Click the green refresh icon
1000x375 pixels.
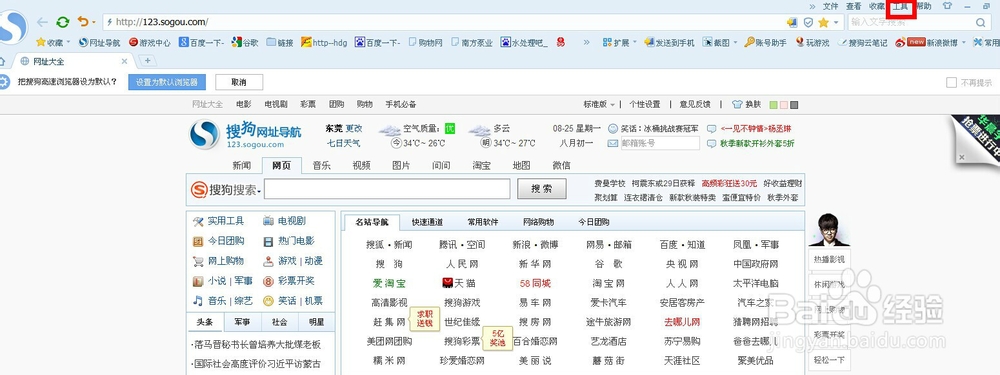coord(62,22)
